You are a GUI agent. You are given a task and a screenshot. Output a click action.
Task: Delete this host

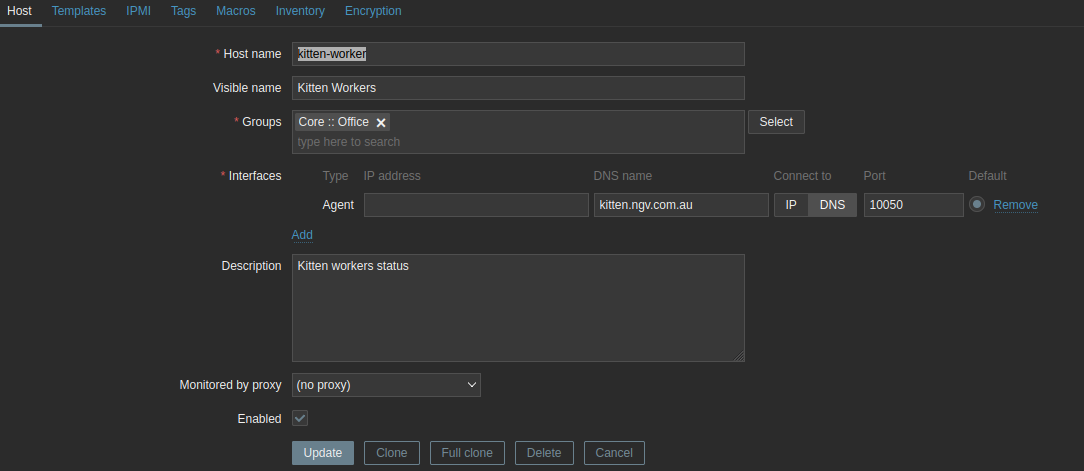pos(544,453)
